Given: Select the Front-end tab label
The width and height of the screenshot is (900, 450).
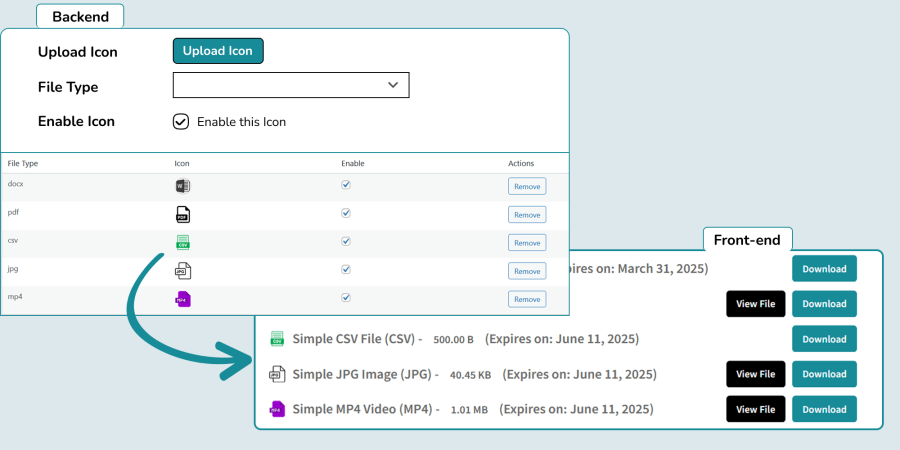Looking at the screenshot, I should click(748, 240).
